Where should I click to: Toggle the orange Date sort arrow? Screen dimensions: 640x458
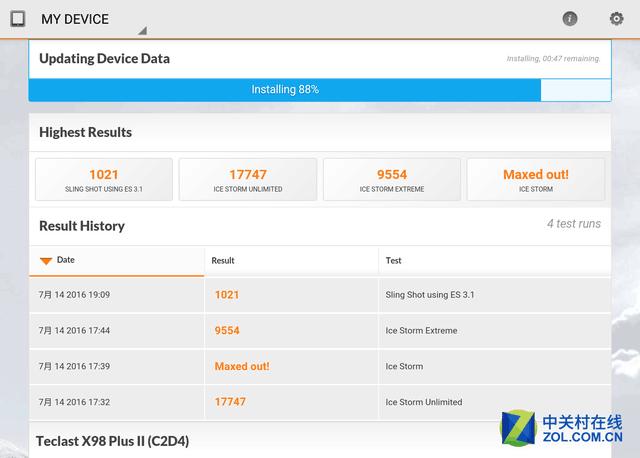(x=46, y=261)
